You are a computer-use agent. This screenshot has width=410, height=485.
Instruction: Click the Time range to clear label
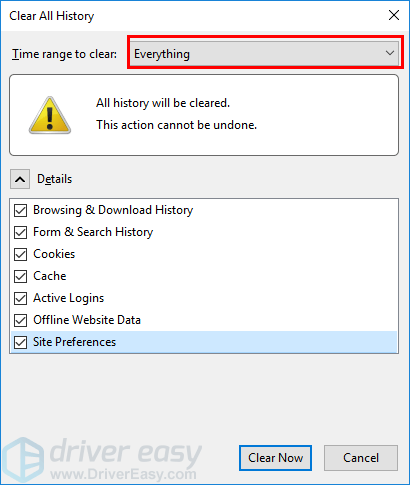pyautogui.click(x=65, y=54)
